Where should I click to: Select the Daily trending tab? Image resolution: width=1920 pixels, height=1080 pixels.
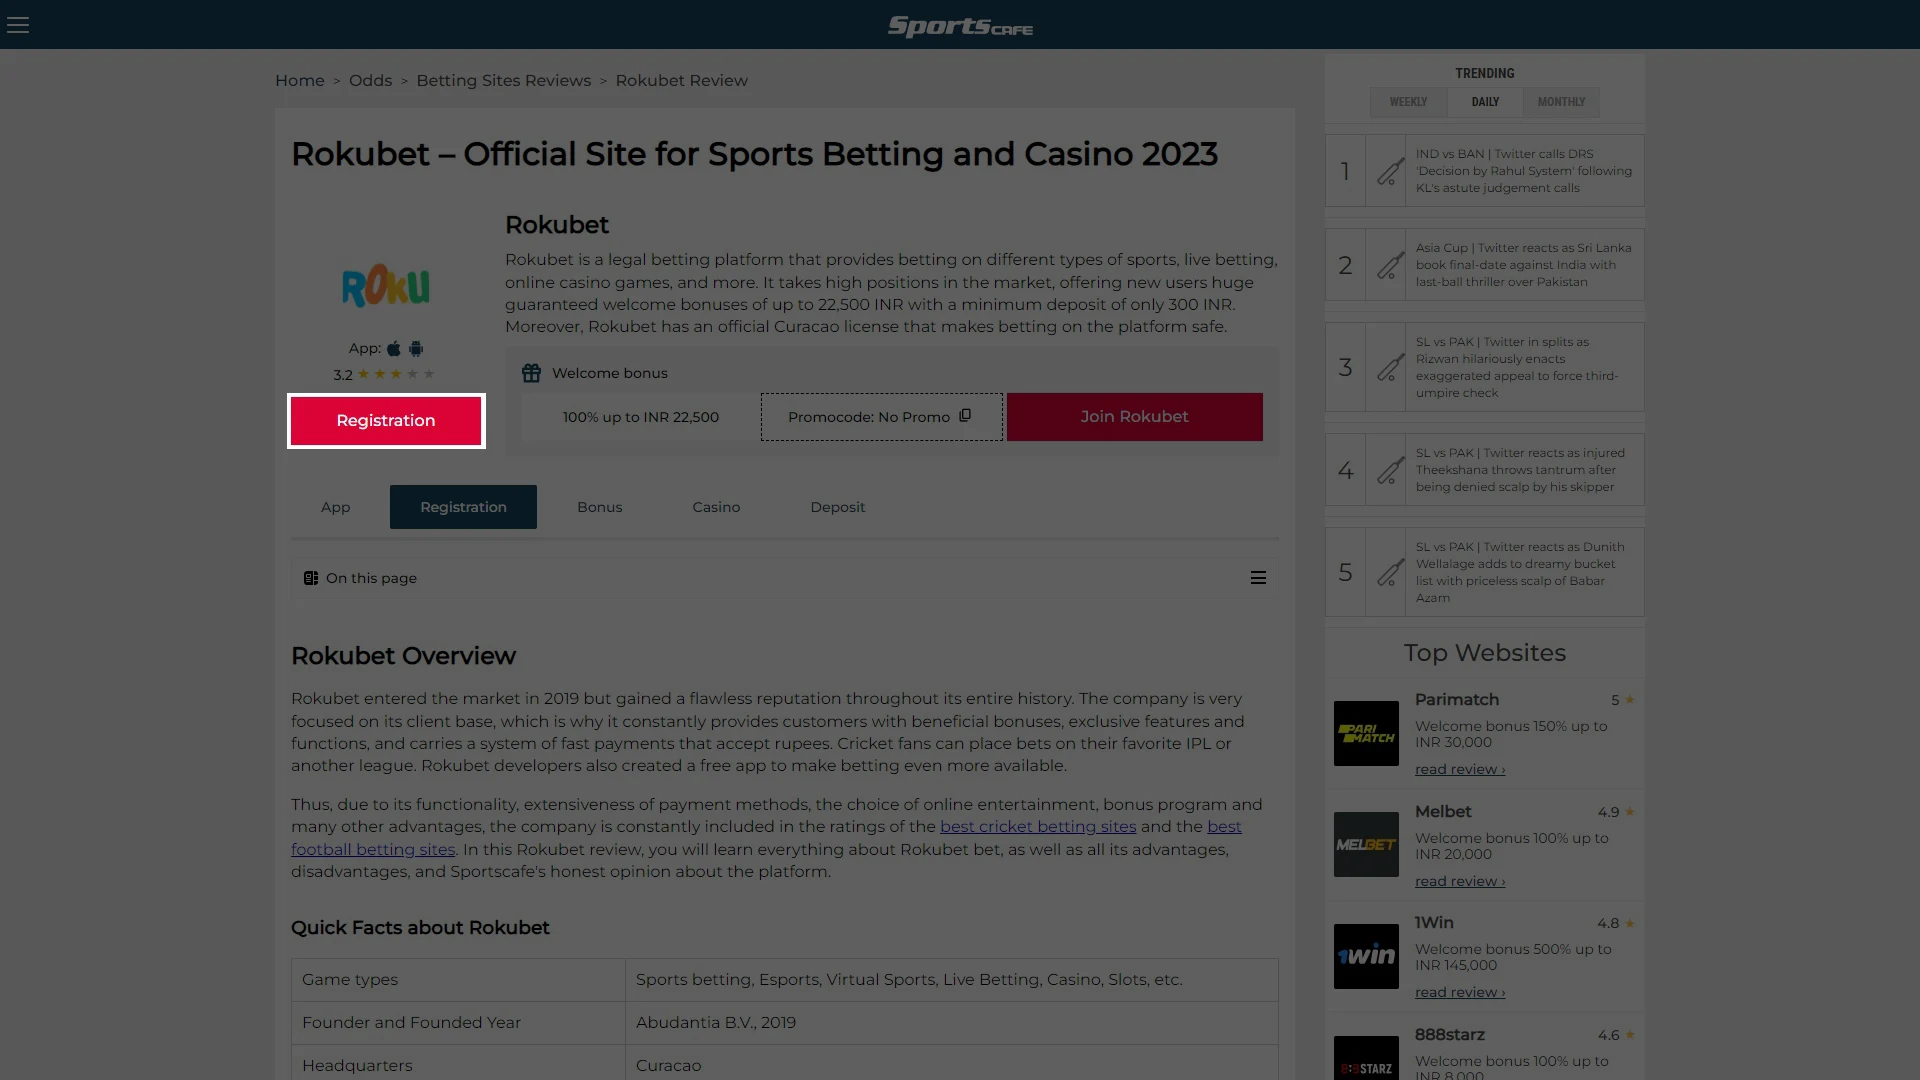[x=1485, y=102]
